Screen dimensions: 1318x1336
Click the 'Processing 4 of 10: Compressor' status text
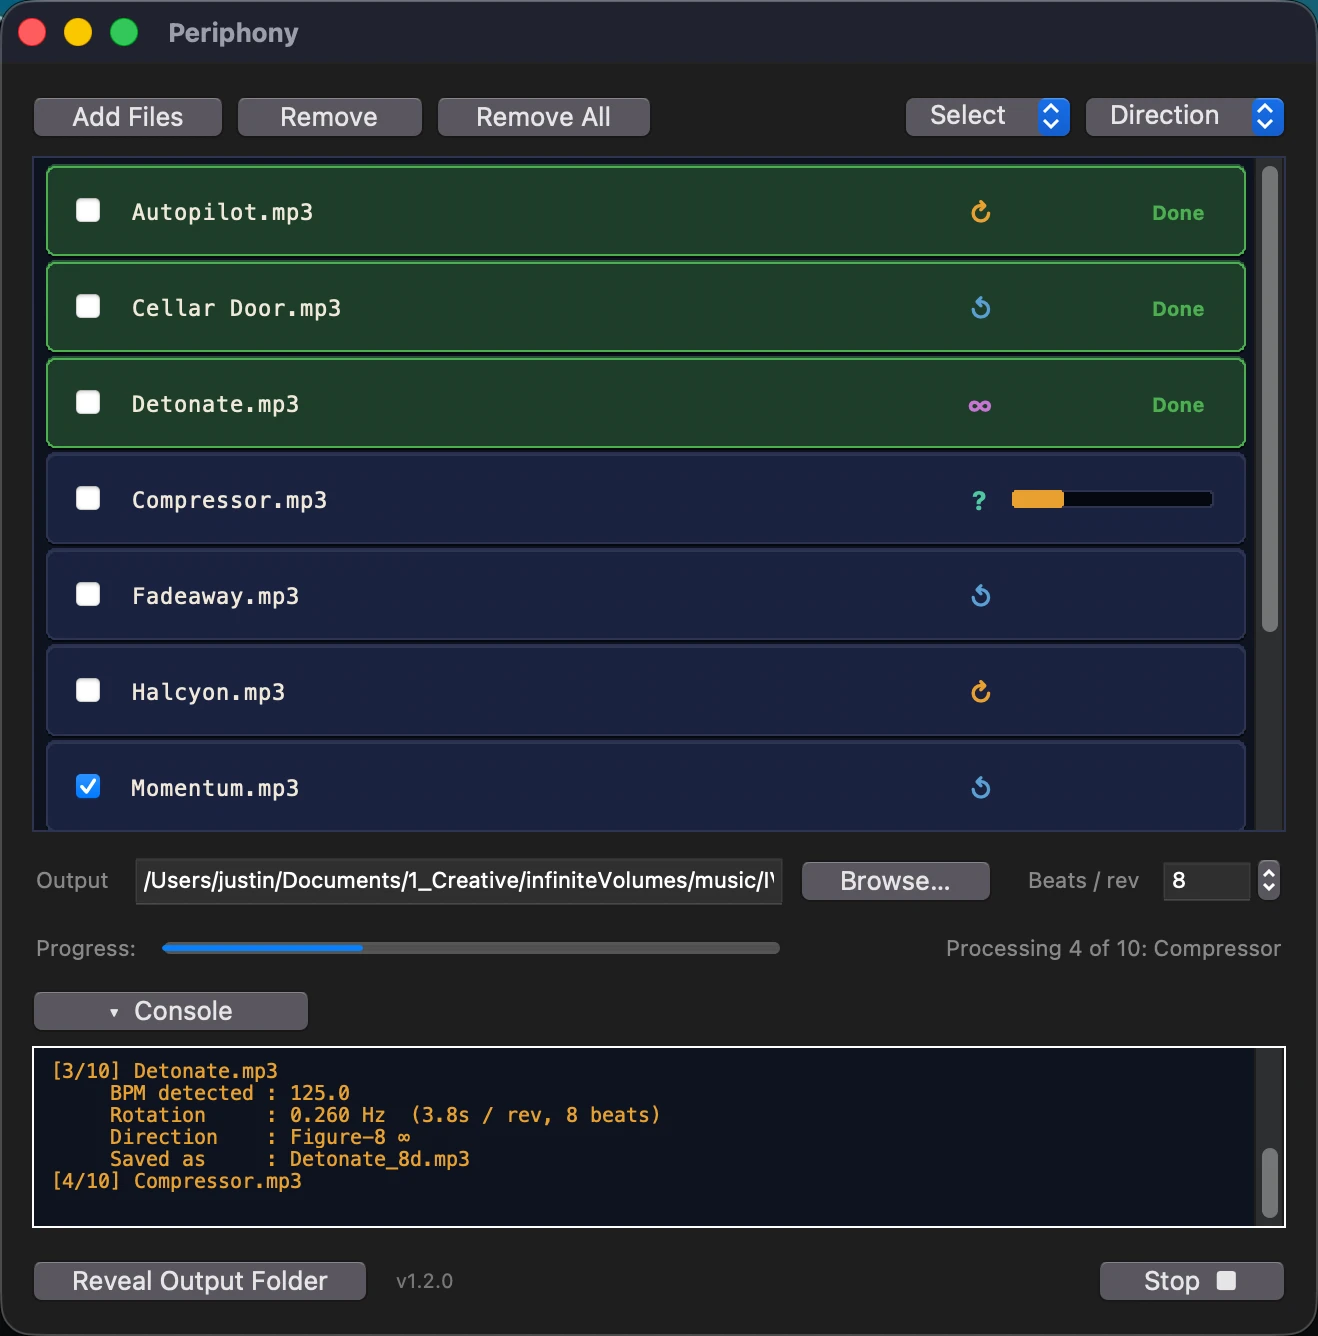click(1113, 948)
